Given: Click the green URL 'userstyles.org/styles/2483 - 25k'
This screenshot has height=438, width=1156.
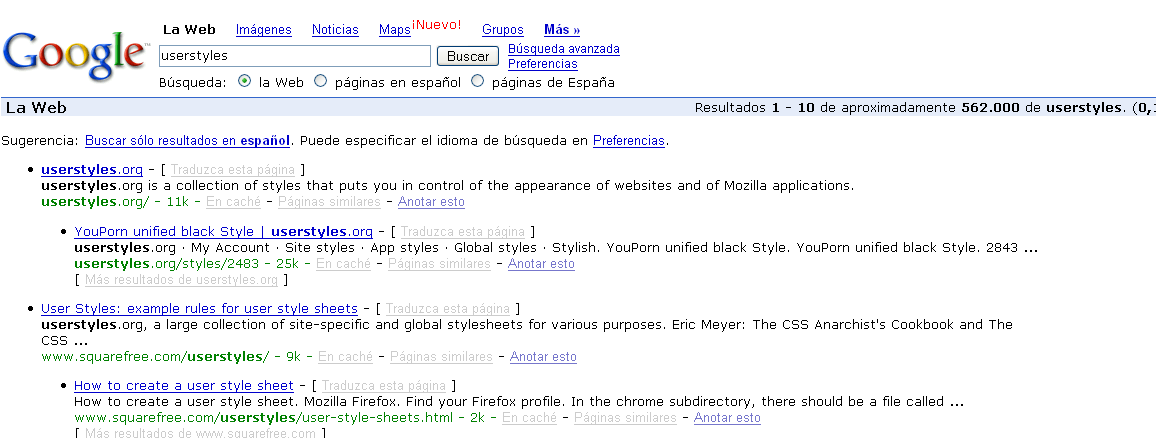Looking at the screenshot, I should [186, 263].
